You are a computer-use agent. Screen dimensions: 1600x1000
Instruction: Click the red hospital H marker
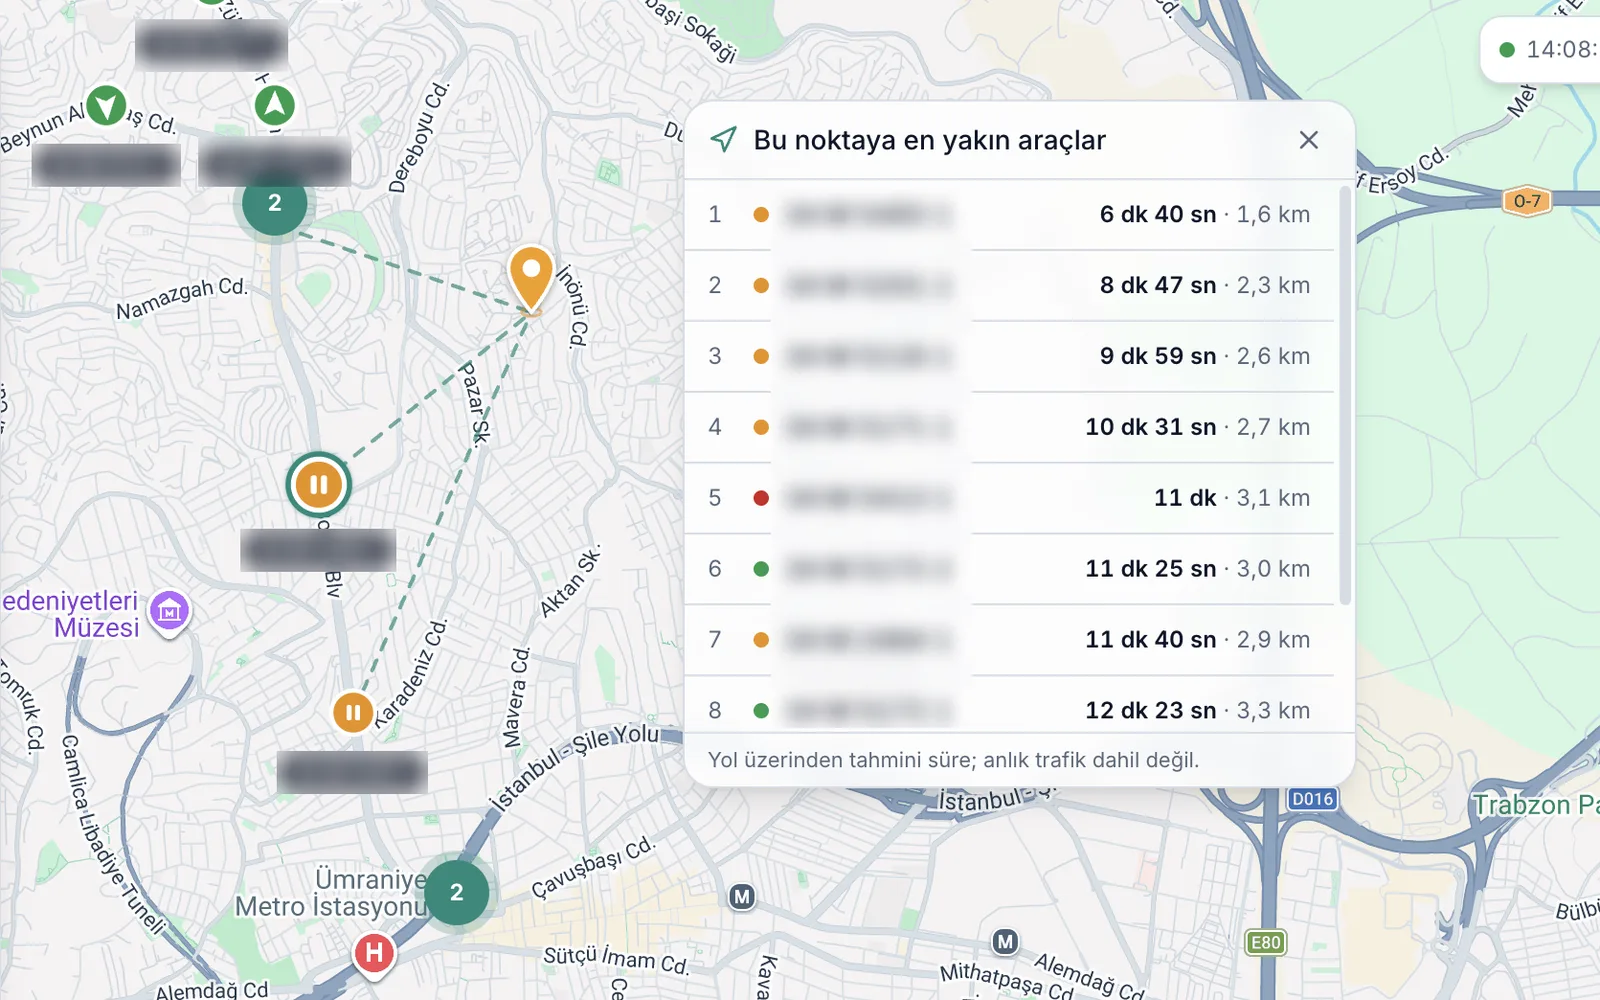[x=374, y=955]
